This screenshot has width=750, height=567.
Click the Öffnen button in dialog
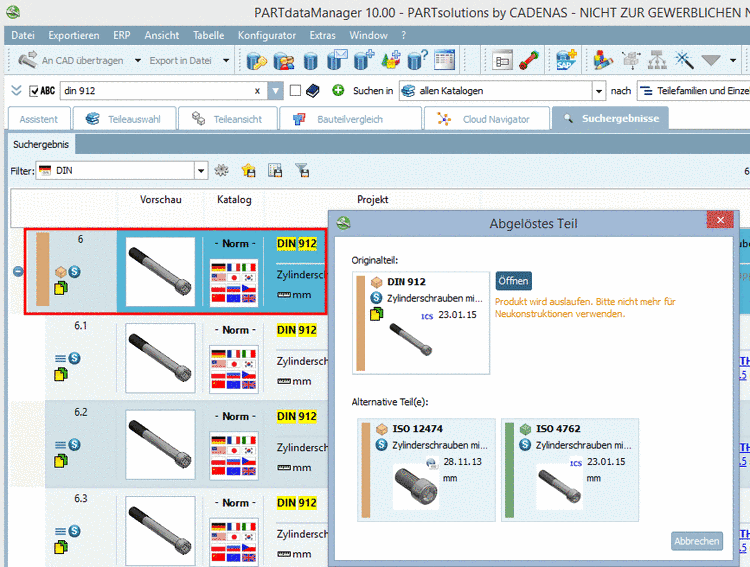click(x=513, y=281)
